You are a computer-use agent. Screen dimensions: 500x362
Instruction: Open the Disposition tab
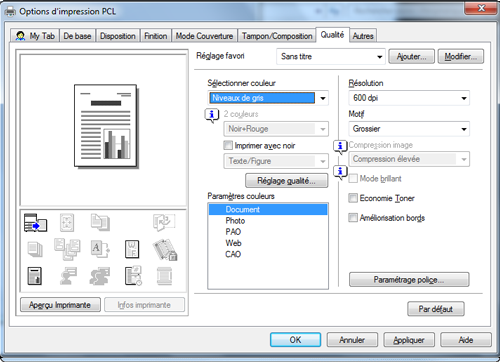tap(118, 36)
